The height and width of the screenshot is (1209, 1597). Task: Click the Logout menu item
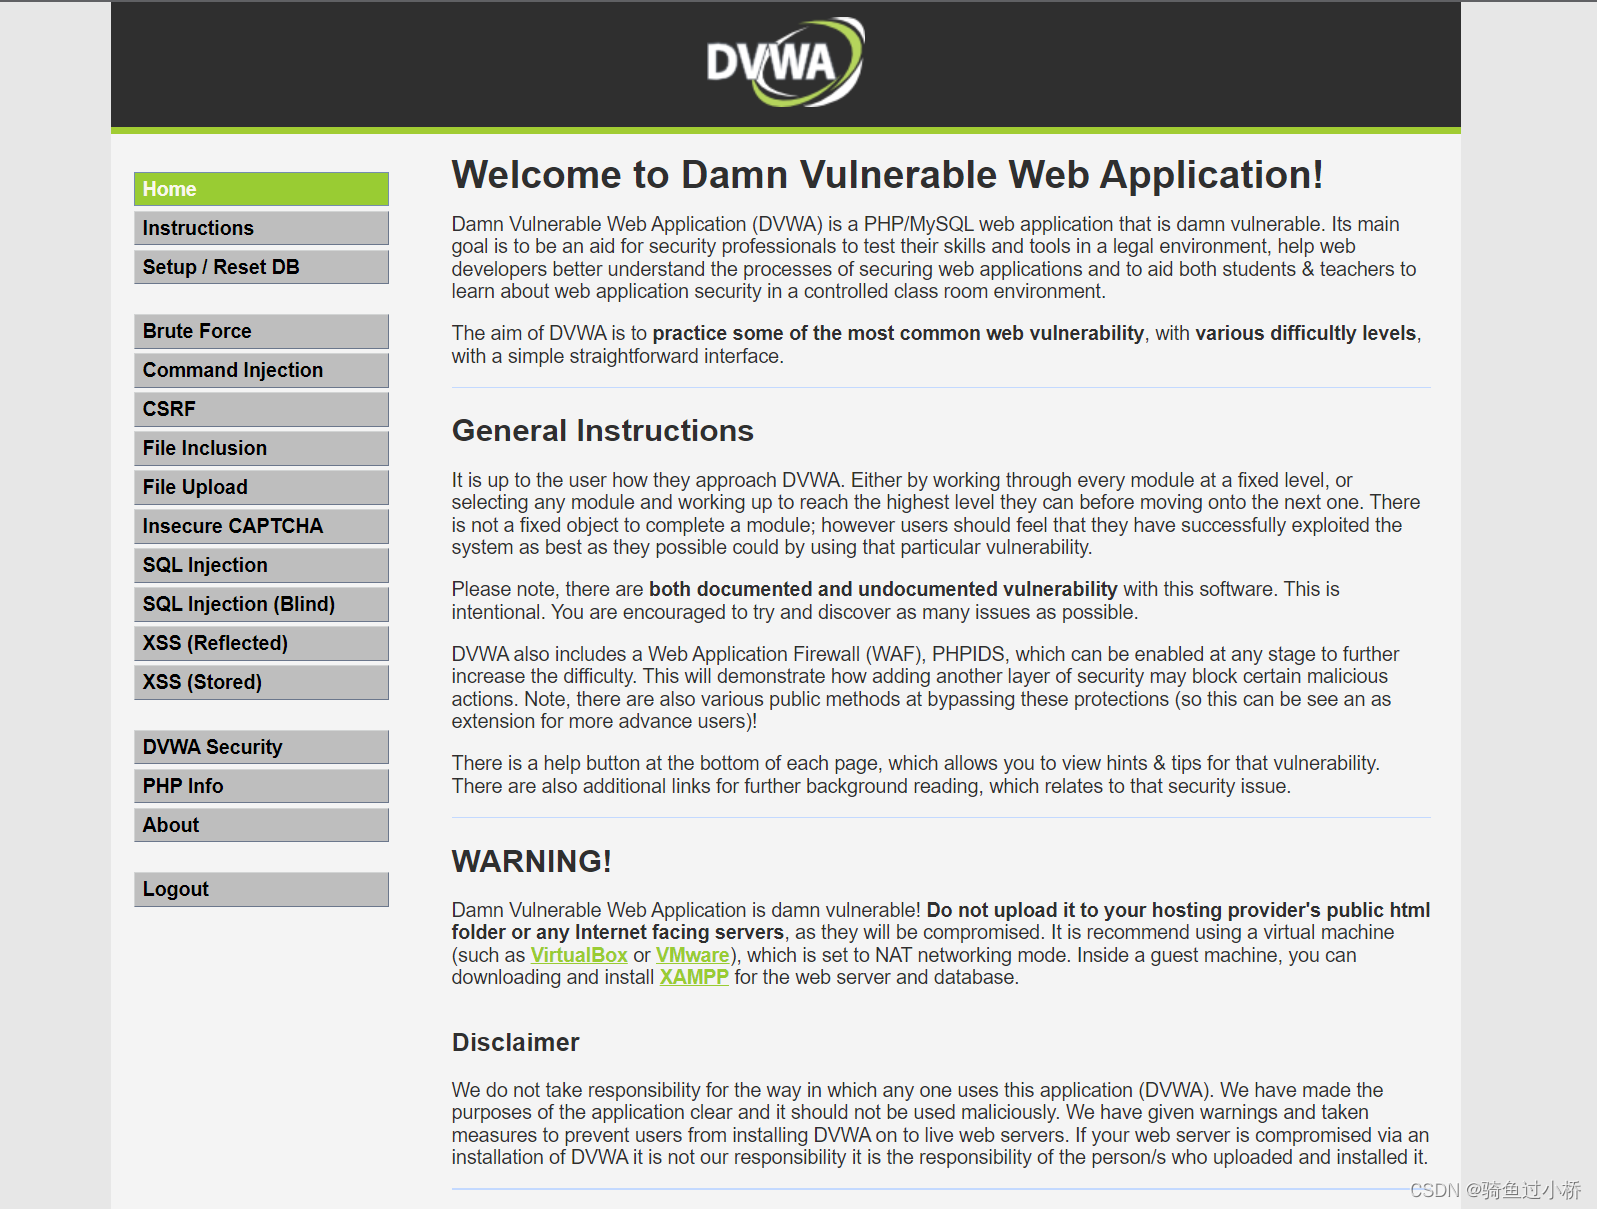[261, 889]
